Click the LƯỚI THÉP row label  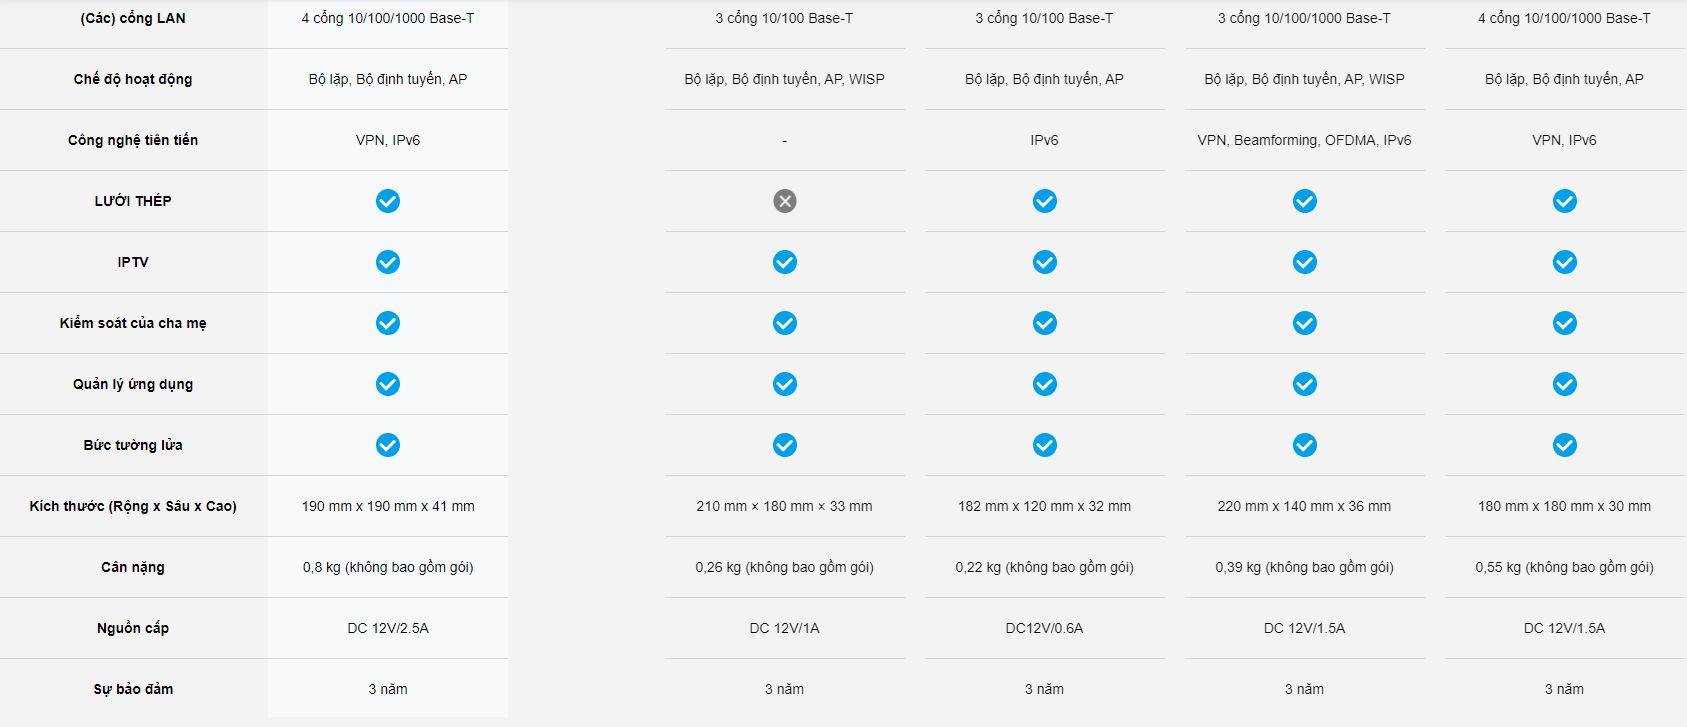pos(133,201)
